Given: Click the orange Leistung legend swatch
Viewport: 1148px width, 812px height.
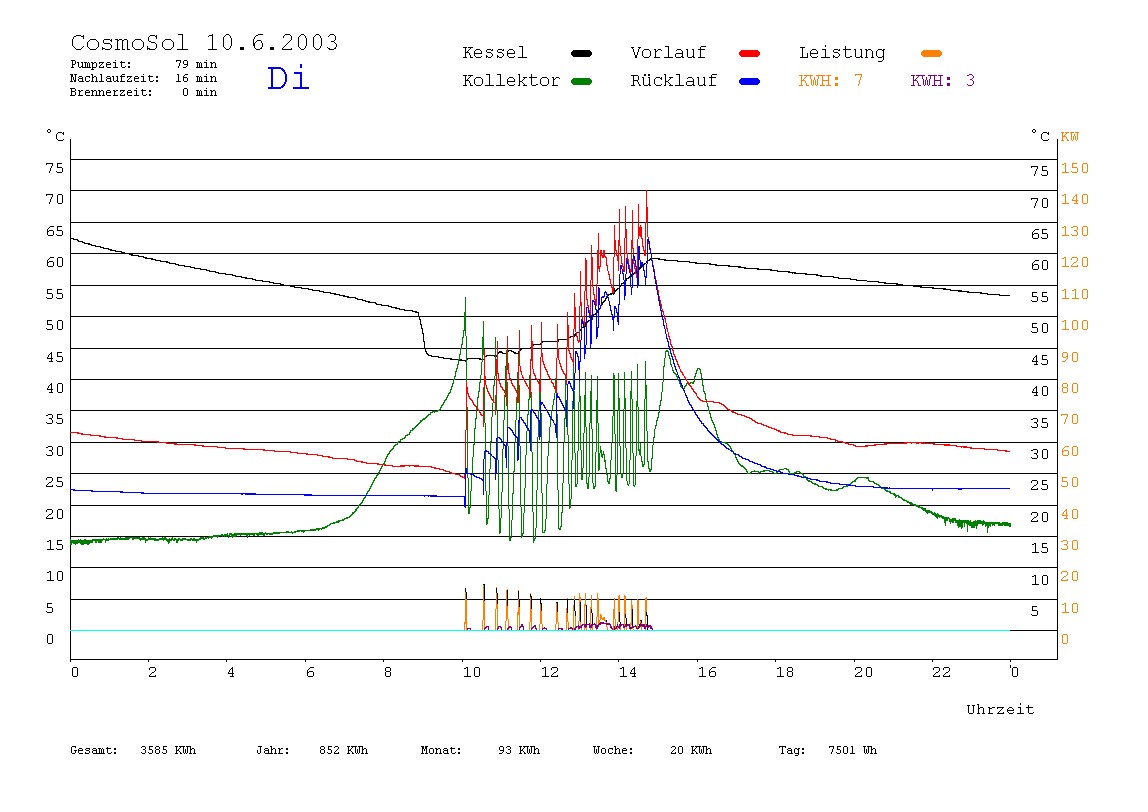Looking at the screenshot, I should point(931,53).
